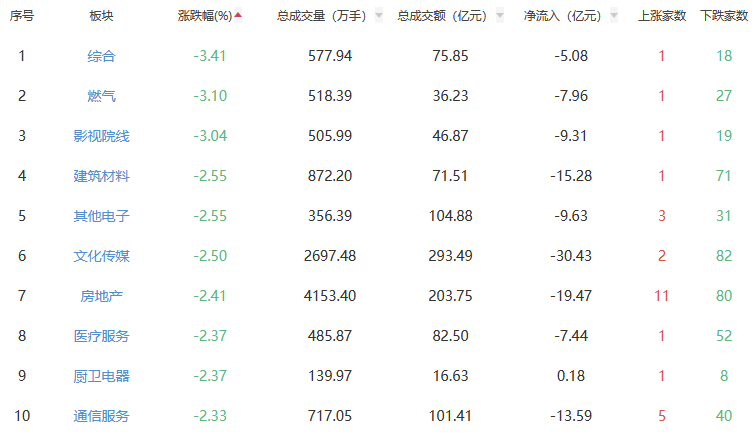Click the 序号 column header
The image size is (753, 435).
pyautogui.click(x=22, y=16)
